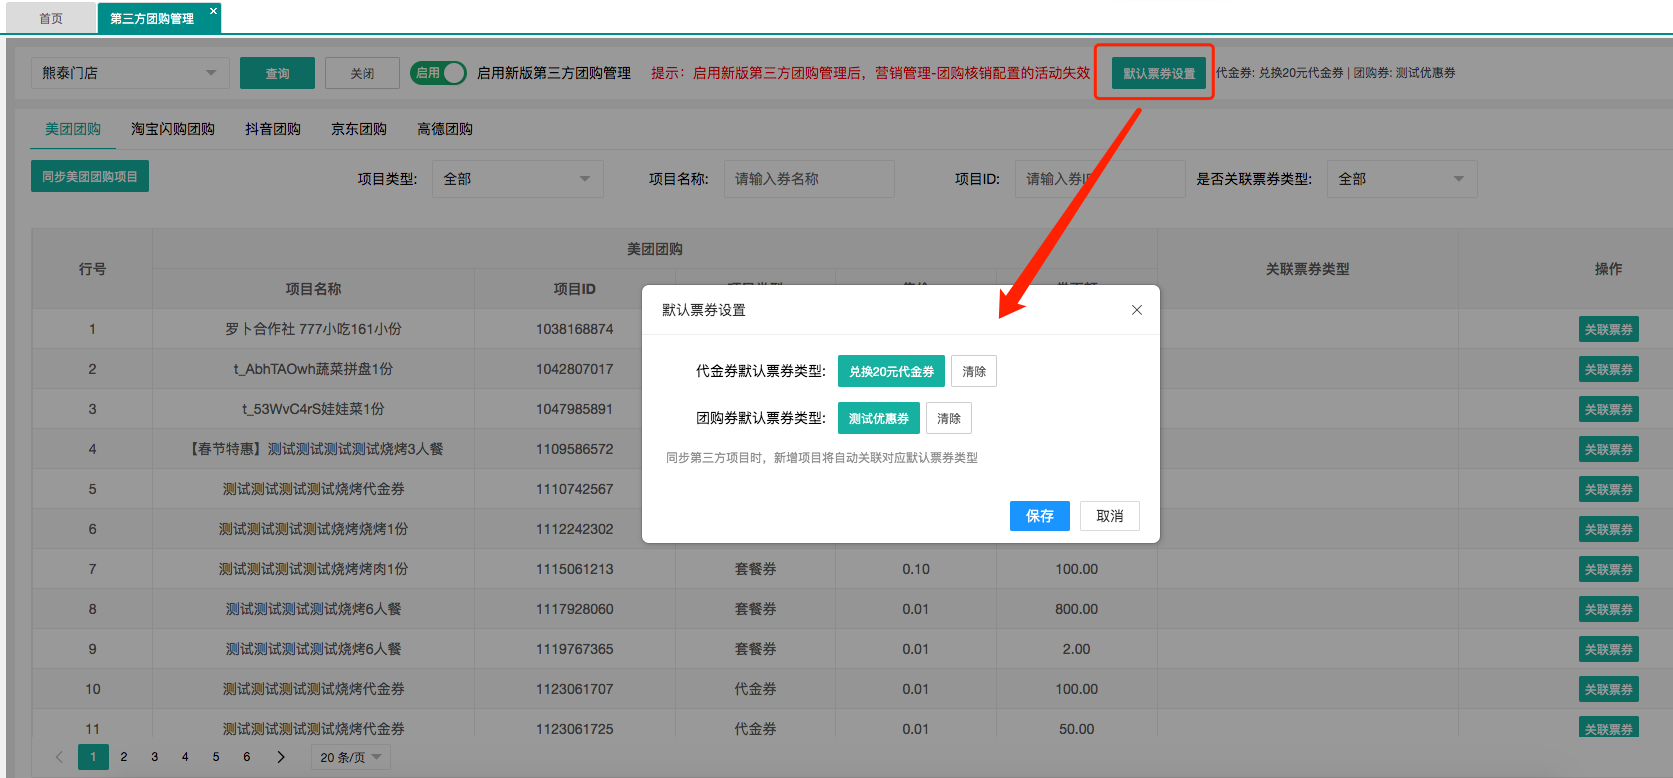Screen dimensions: 1673x778
Task: Click 保存 in the dialog
Action: tap(1040, 516)
